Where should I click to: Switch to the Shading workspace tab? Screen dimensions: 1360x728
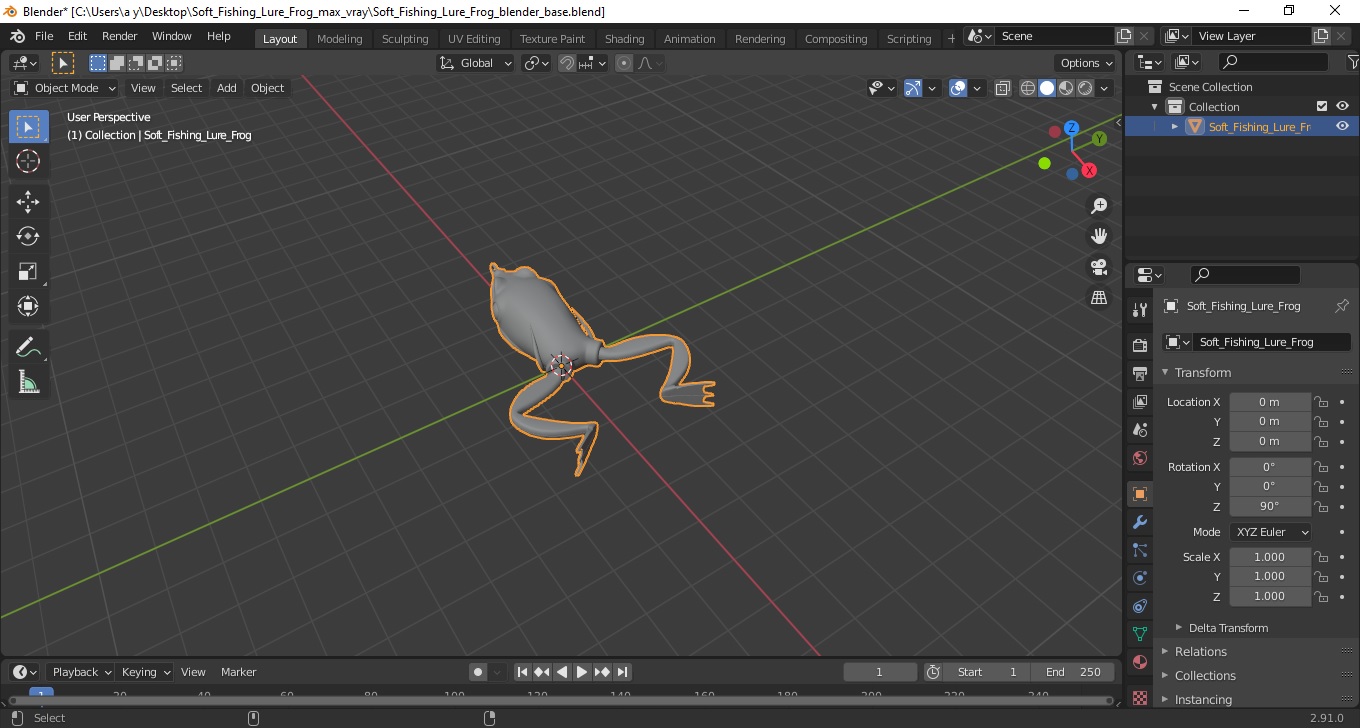tap(624, 39)
